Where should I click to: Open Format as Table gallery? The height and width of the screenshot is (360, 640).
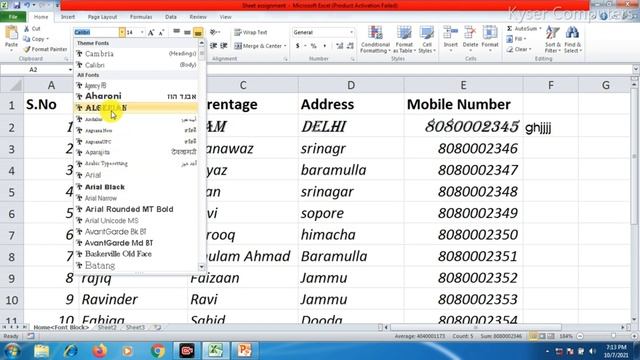click(404, 39)
